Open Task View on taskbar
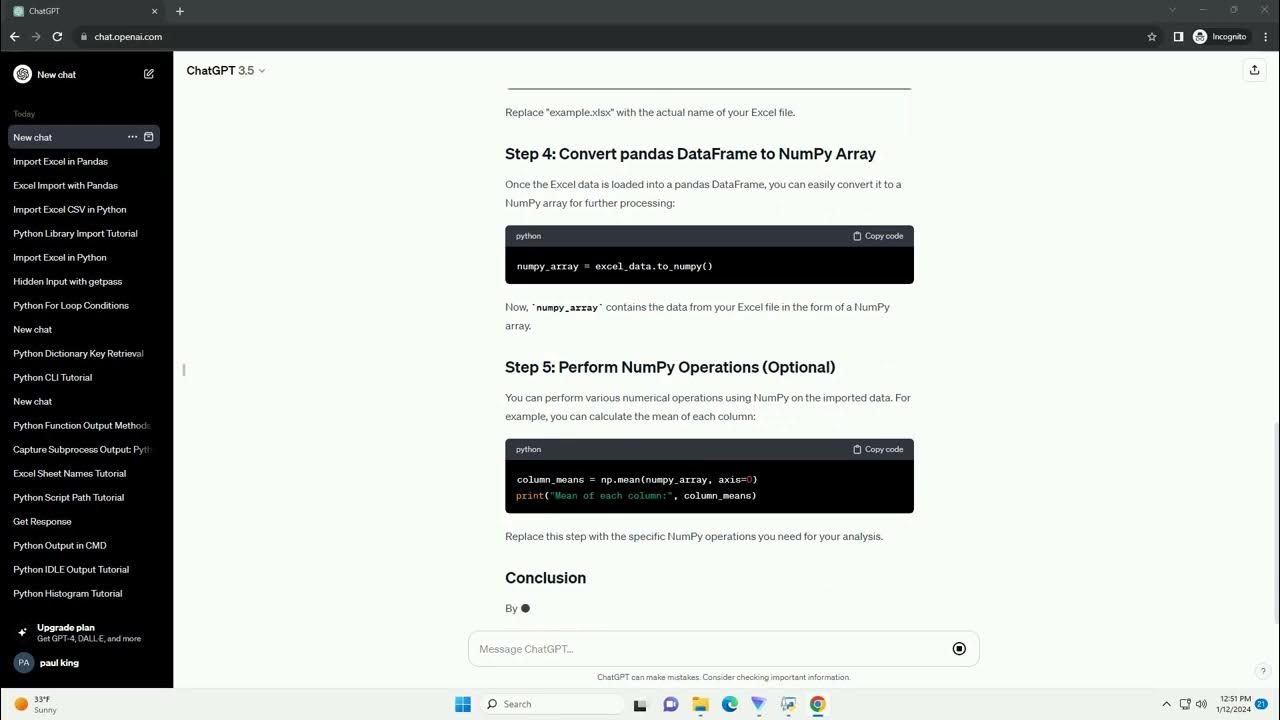The width and height of the screenshot is (1280, 720). [641, 704]
